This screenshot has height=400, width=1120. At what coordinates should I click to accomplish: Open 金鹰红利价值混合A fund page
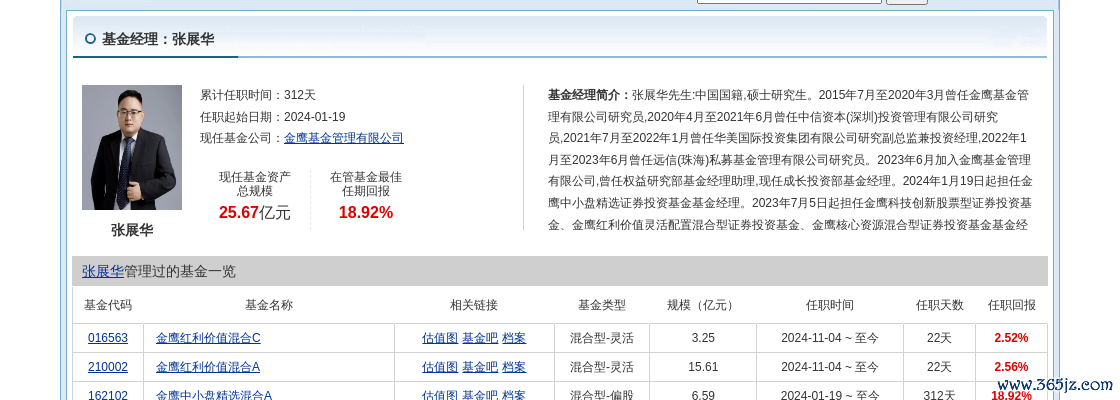click(x=208, y=367)
